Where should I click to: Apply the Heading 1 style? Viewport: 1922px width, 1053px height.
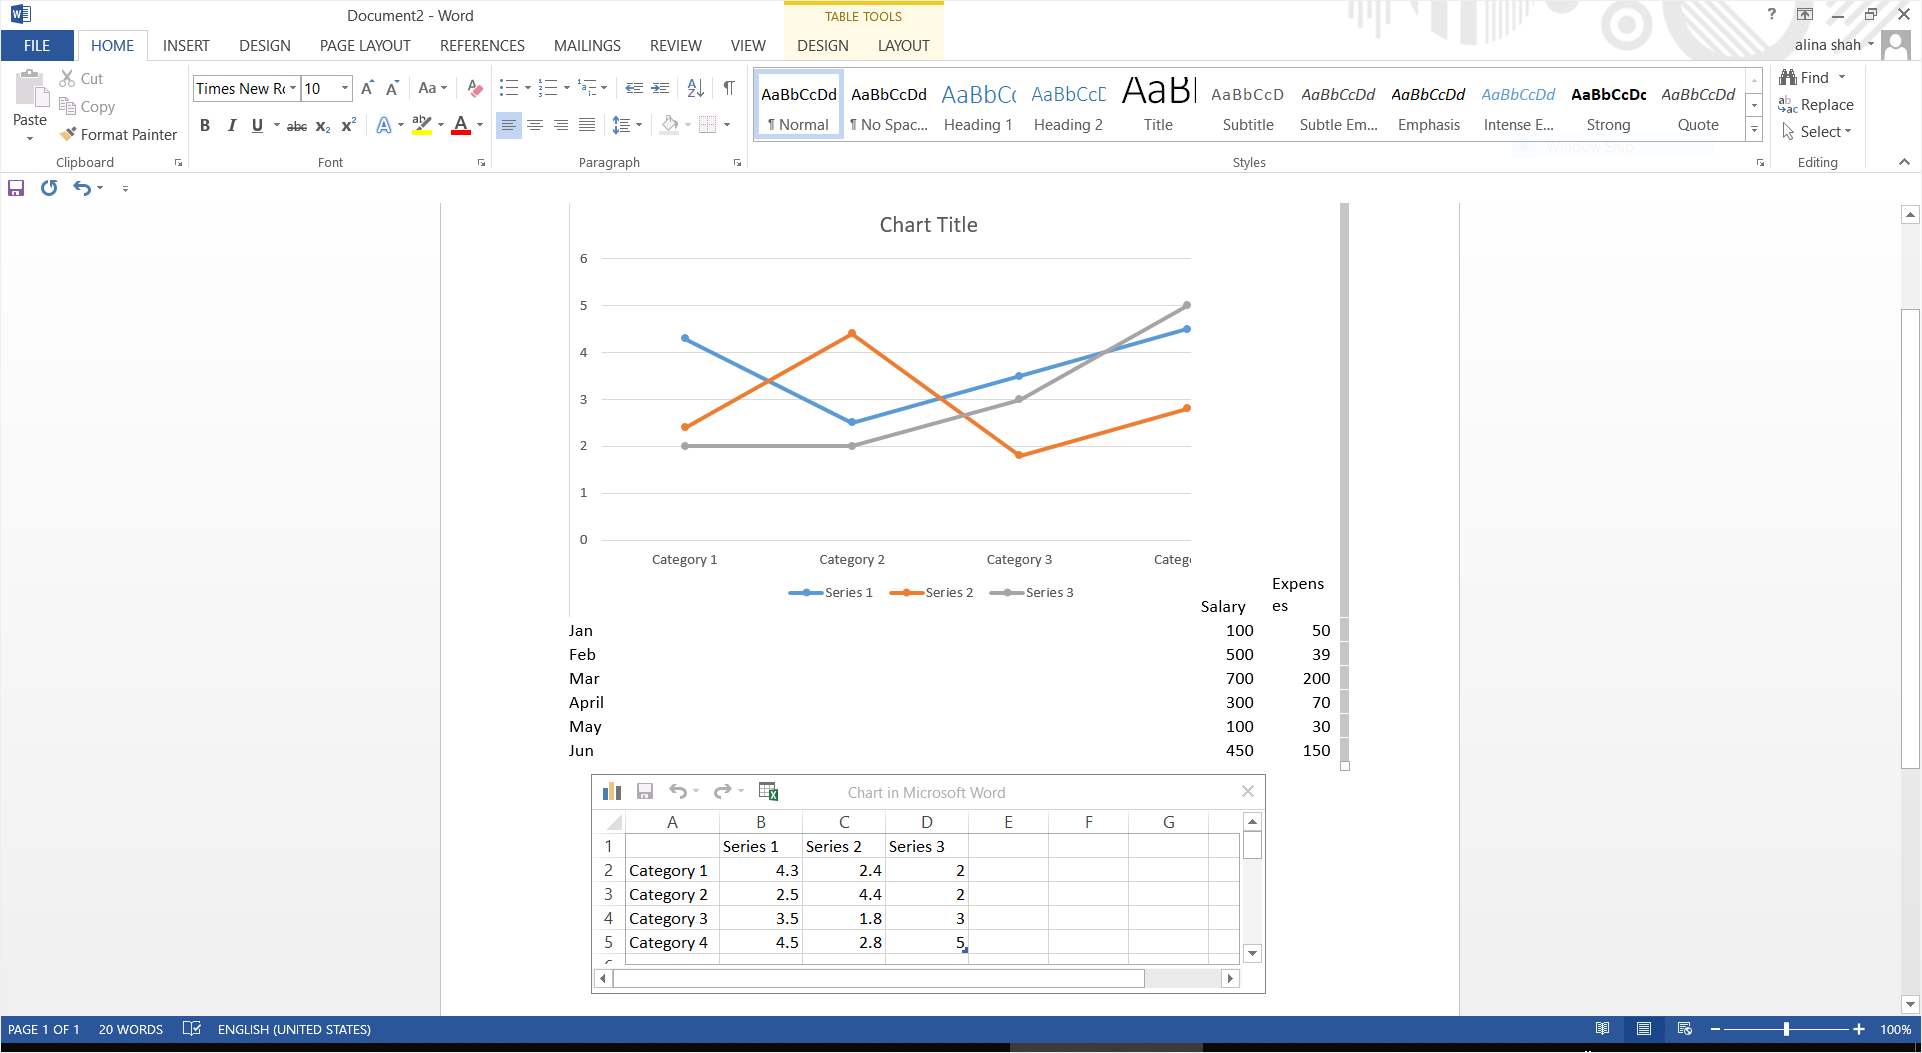point(978,106)
